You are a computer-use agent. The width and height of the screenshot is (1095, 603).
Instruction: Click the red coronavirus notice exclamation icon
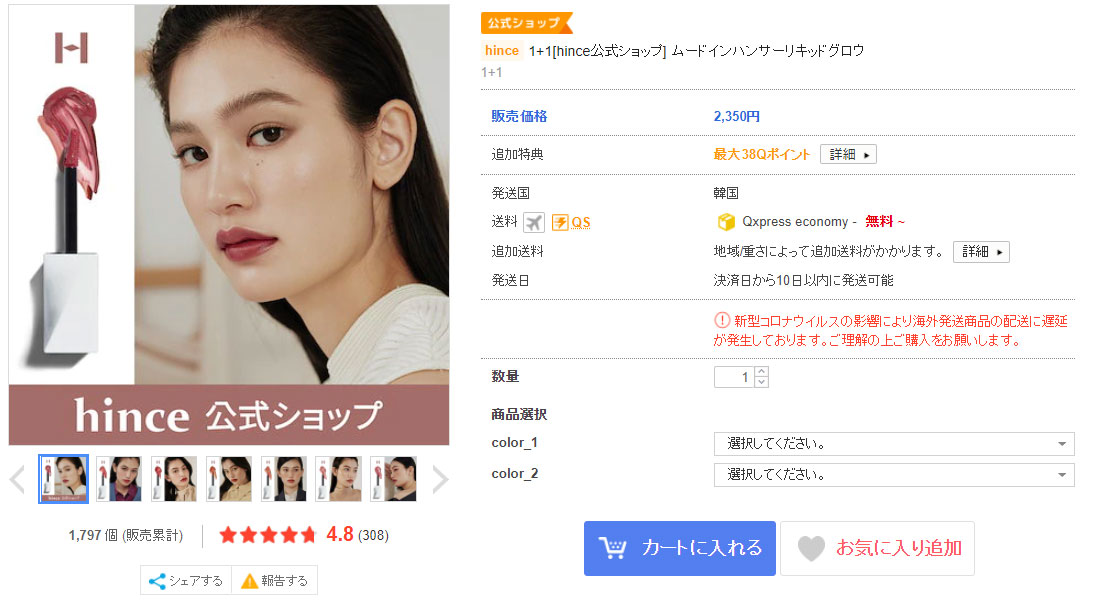[x=721, y=321]
